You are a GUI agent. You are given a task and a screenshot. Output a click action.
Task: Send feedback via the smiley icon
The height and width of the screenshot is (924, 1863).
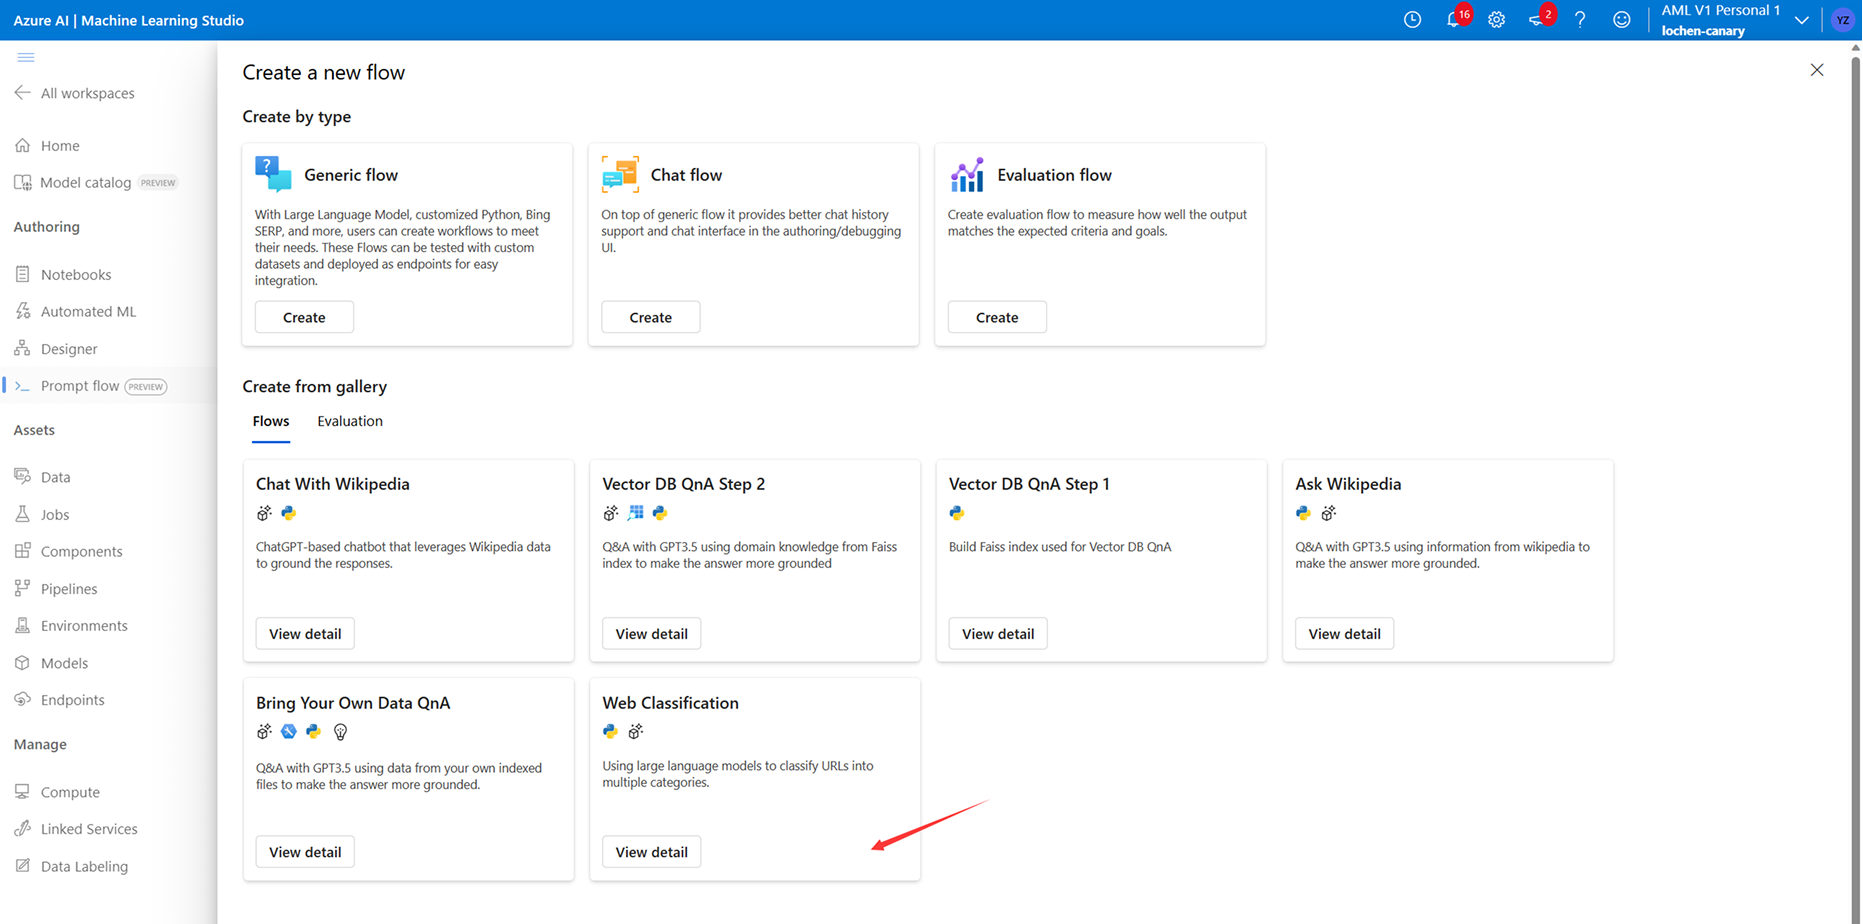pyautogui.click(x=1622, y=20)
